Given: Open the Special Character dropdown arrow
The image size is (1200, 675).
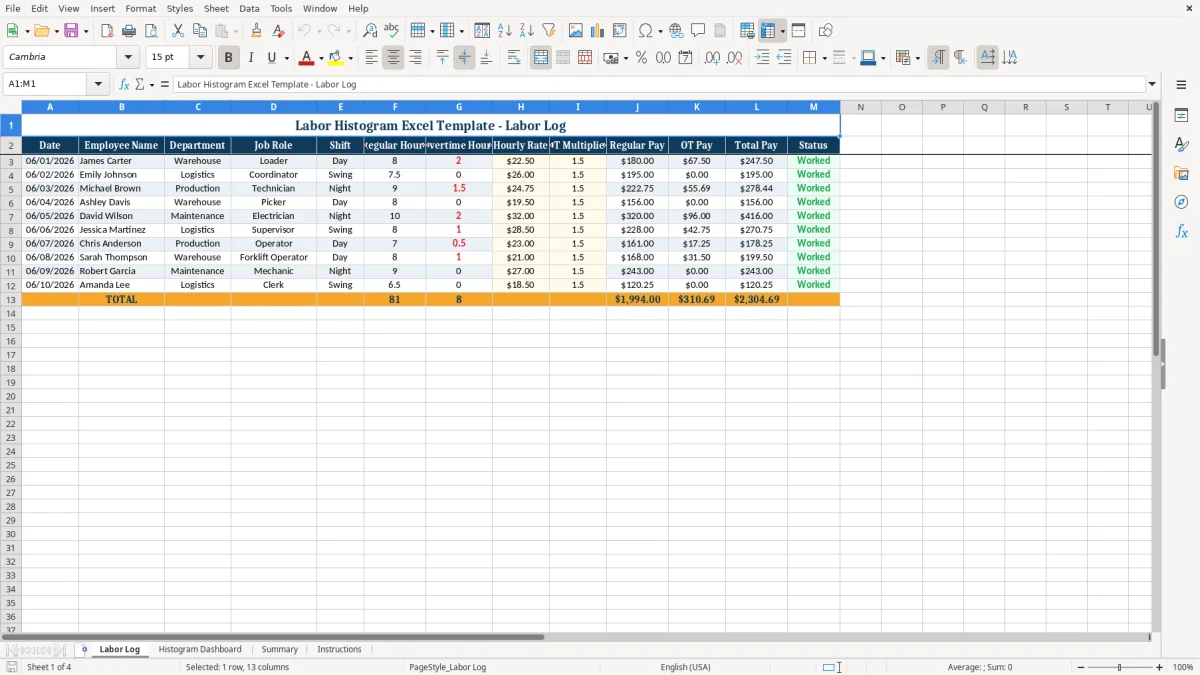Looking at the screenshot, I should point(660,31).
